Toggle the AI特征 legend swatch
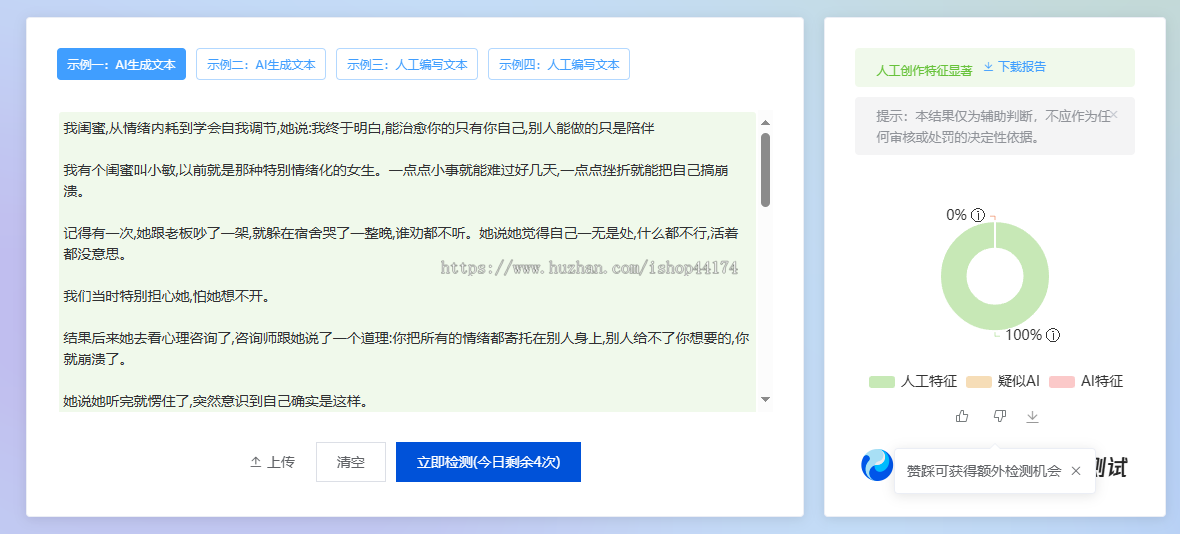1180x534 pixels. [1062, 382]
